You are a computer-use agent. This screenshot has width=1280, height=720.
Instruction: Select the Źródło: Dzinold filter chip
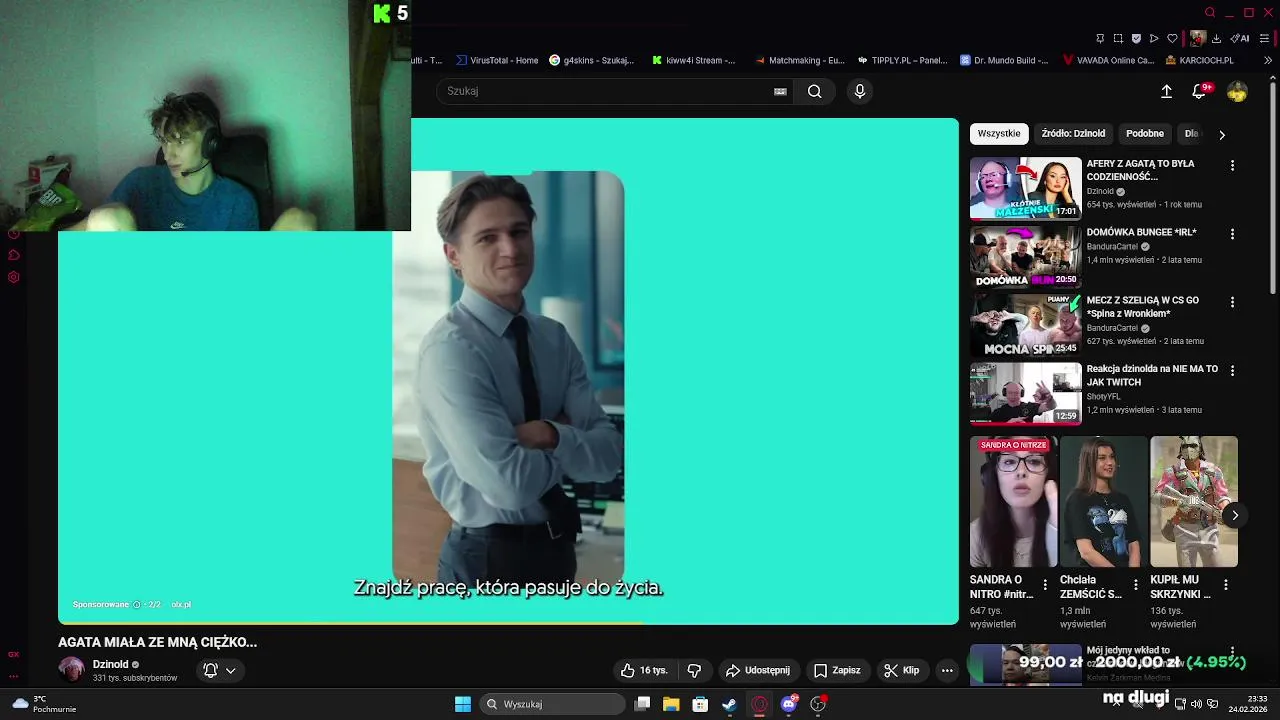pyautogui.click(x=1073, y=133)
